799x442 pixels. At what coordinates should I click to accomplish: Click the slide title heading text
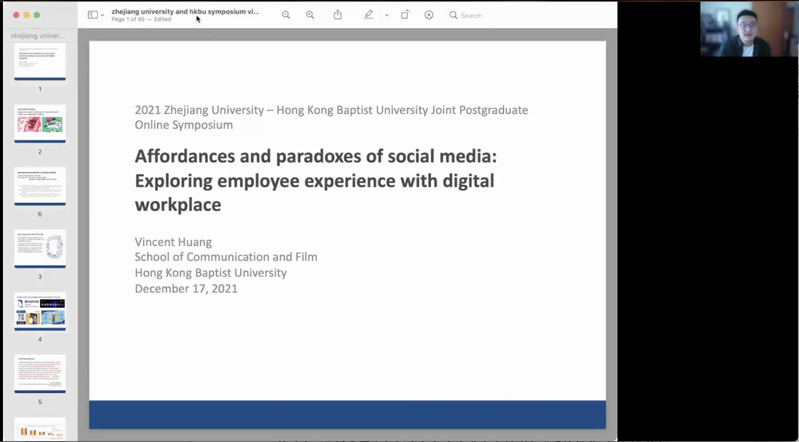pos(315,180)
